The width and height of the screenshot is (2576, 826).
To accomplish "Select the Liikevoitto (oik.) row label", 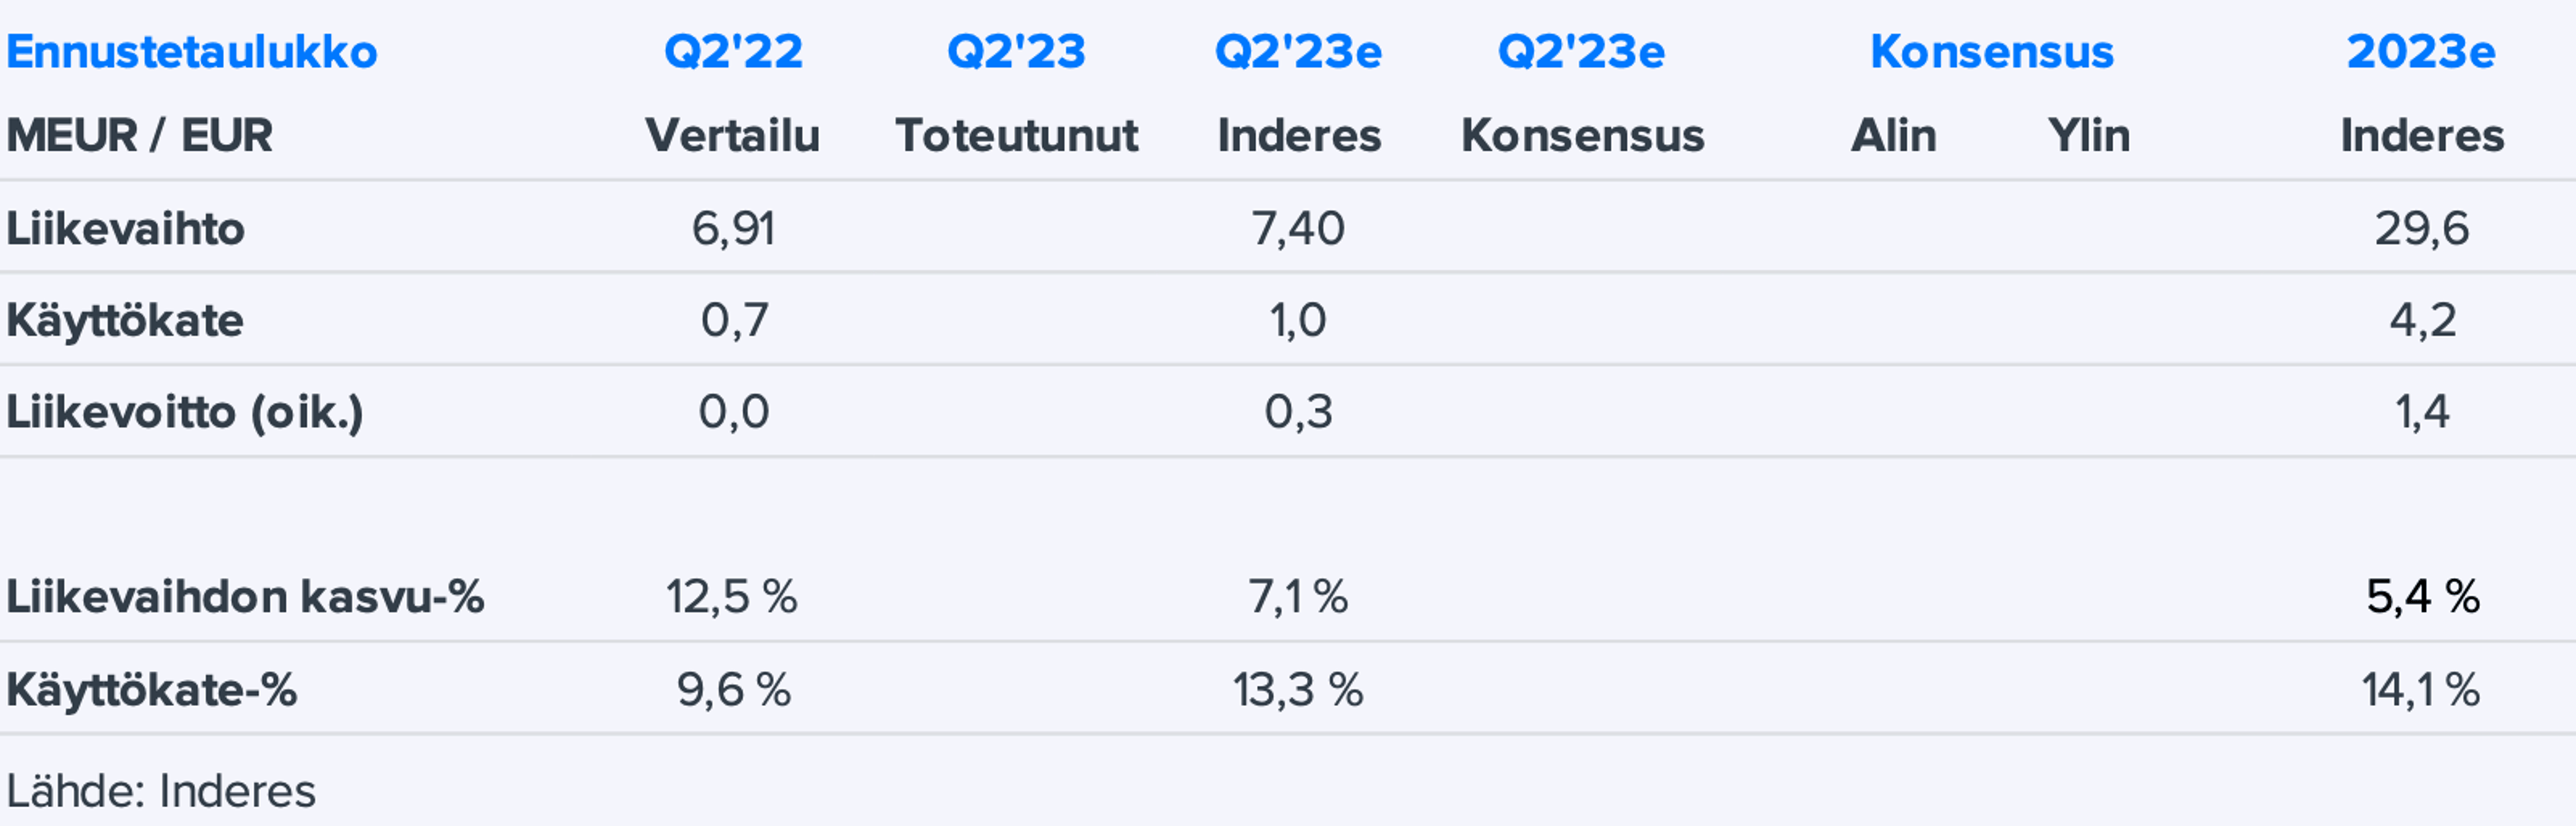I will point(185,412).
